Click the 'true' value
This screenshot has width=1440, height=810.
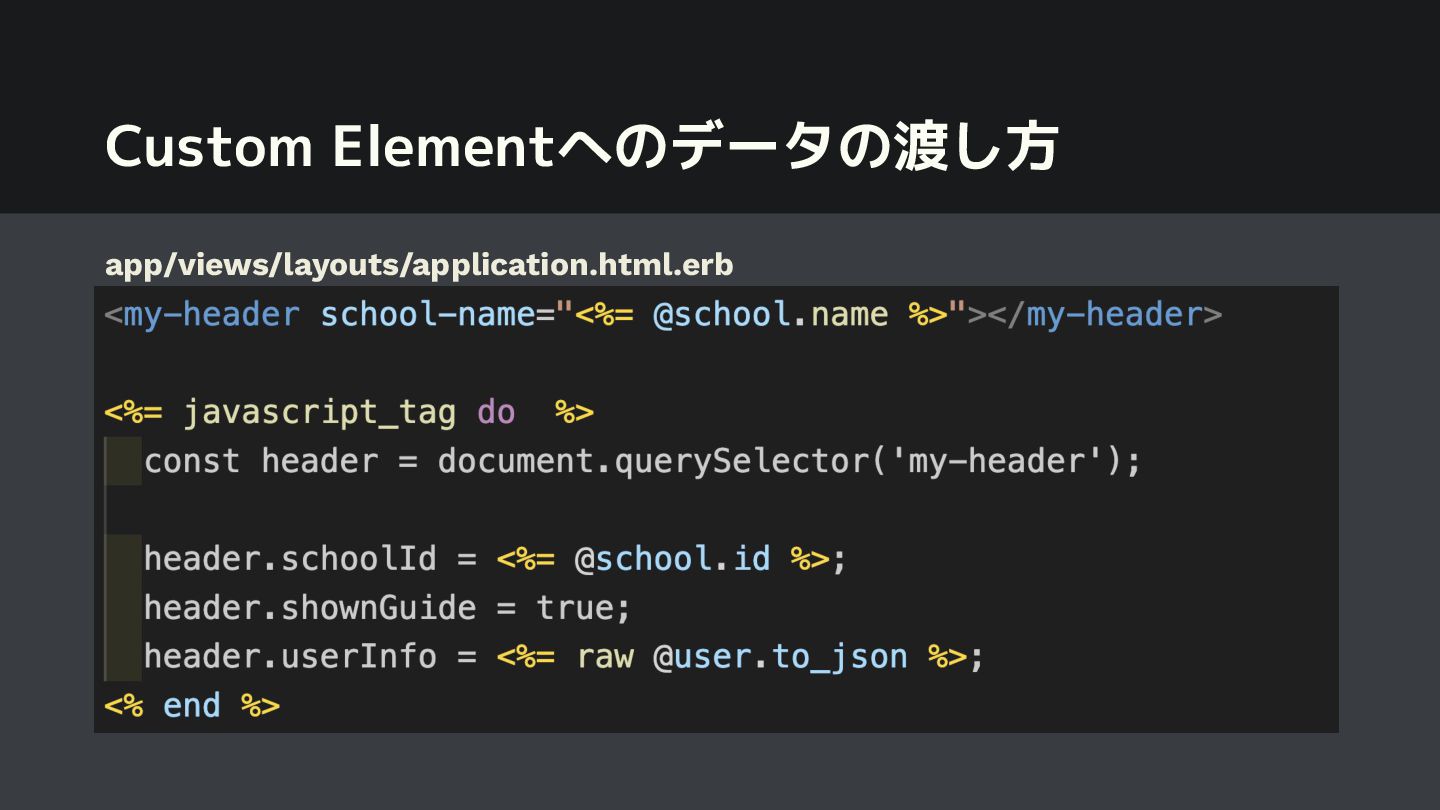[574, 607]
